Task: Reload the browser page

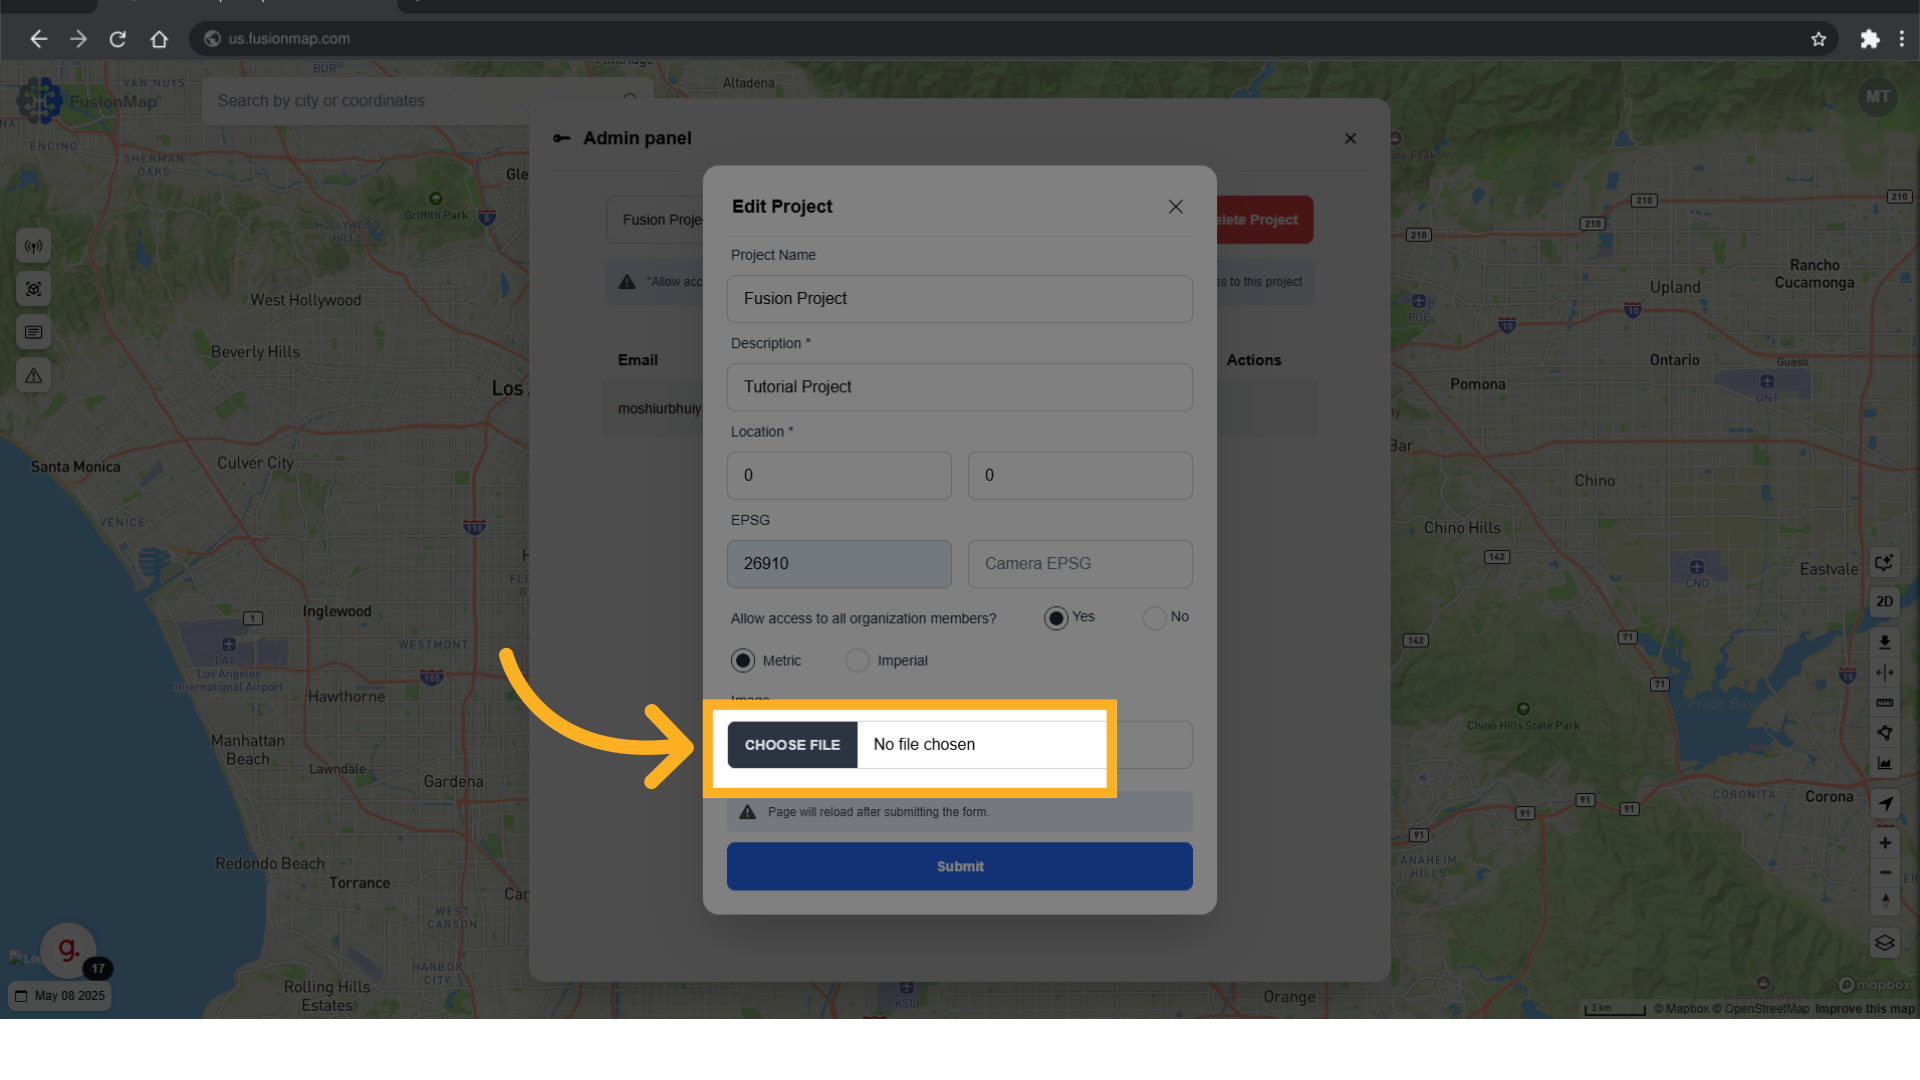Action: click(118, 39)
